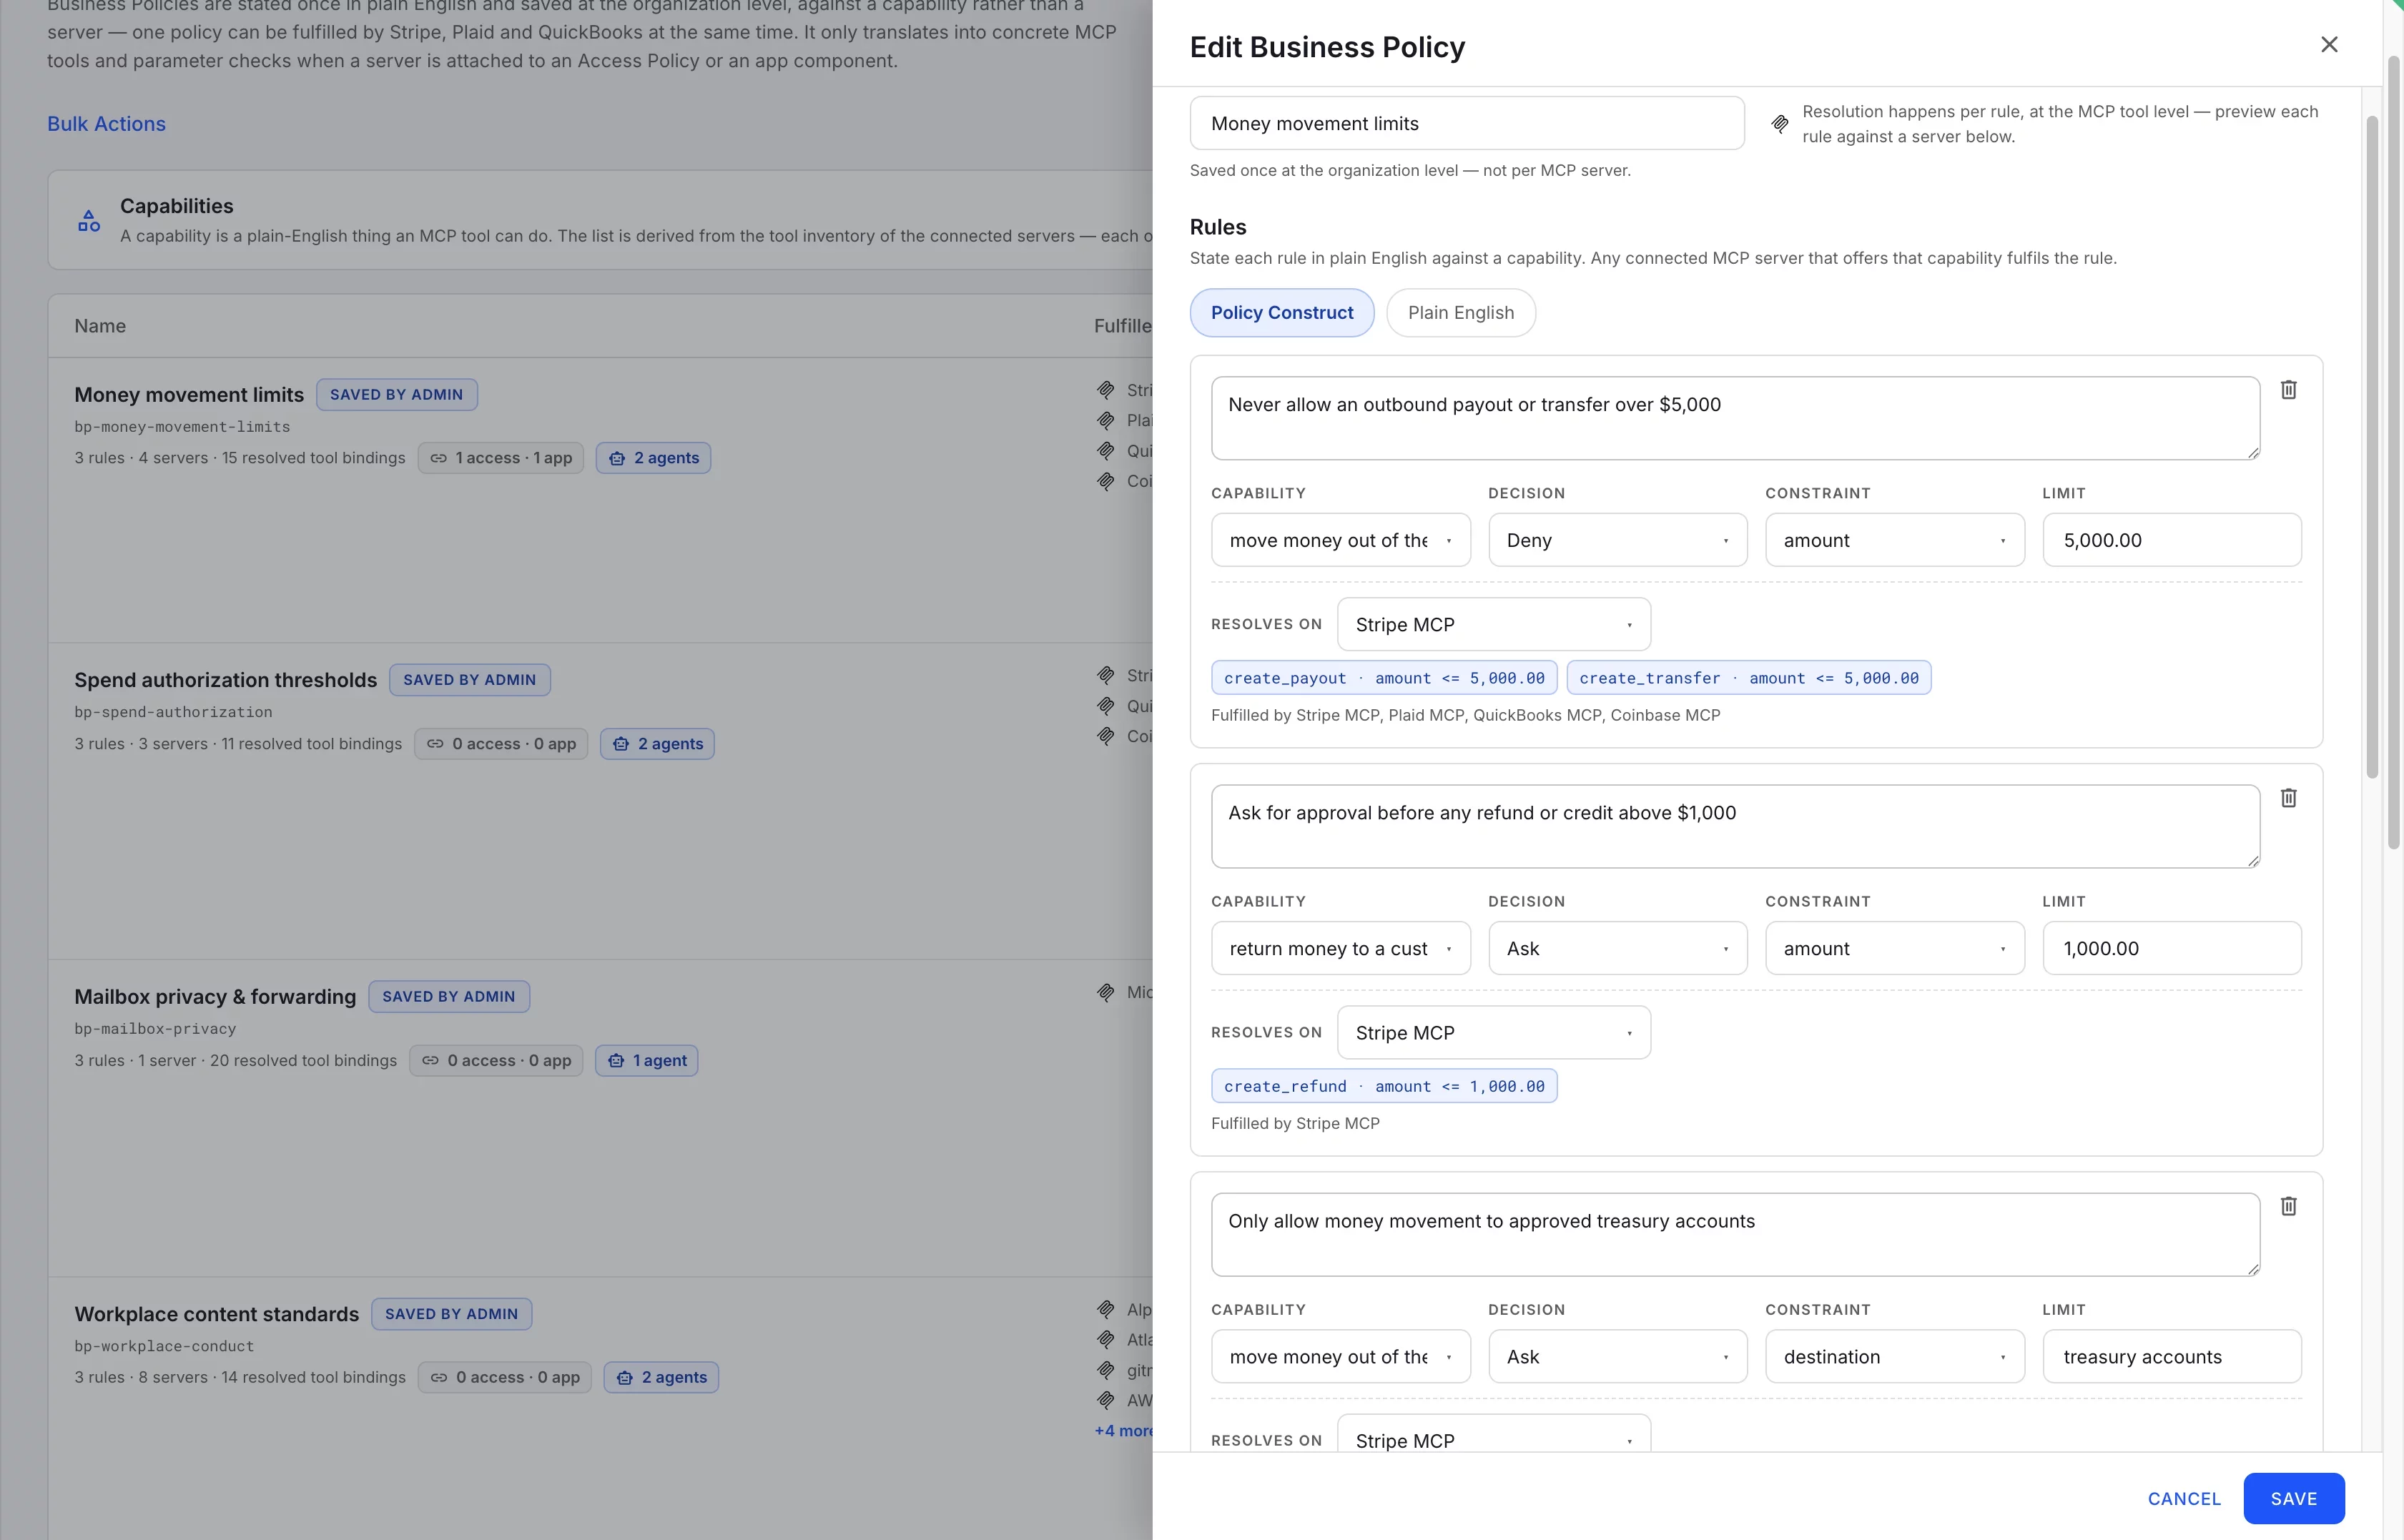Click agent icon in Money movement limits agents badge
The image size is (2404, 1540).
point(617,458)
